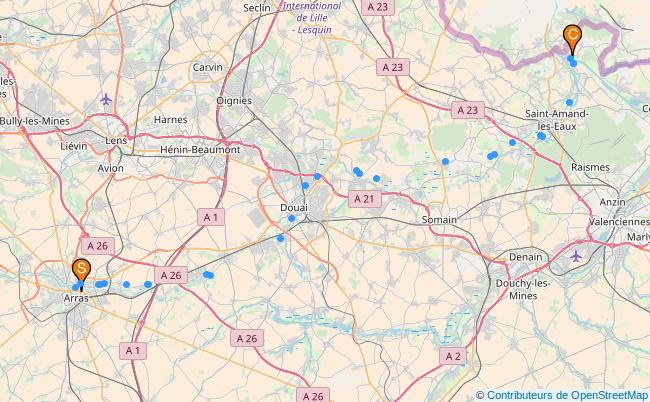Screen dimensions: 650x402
Task: Click the Hénin-Beaumont town label
Action: [200, 150]
